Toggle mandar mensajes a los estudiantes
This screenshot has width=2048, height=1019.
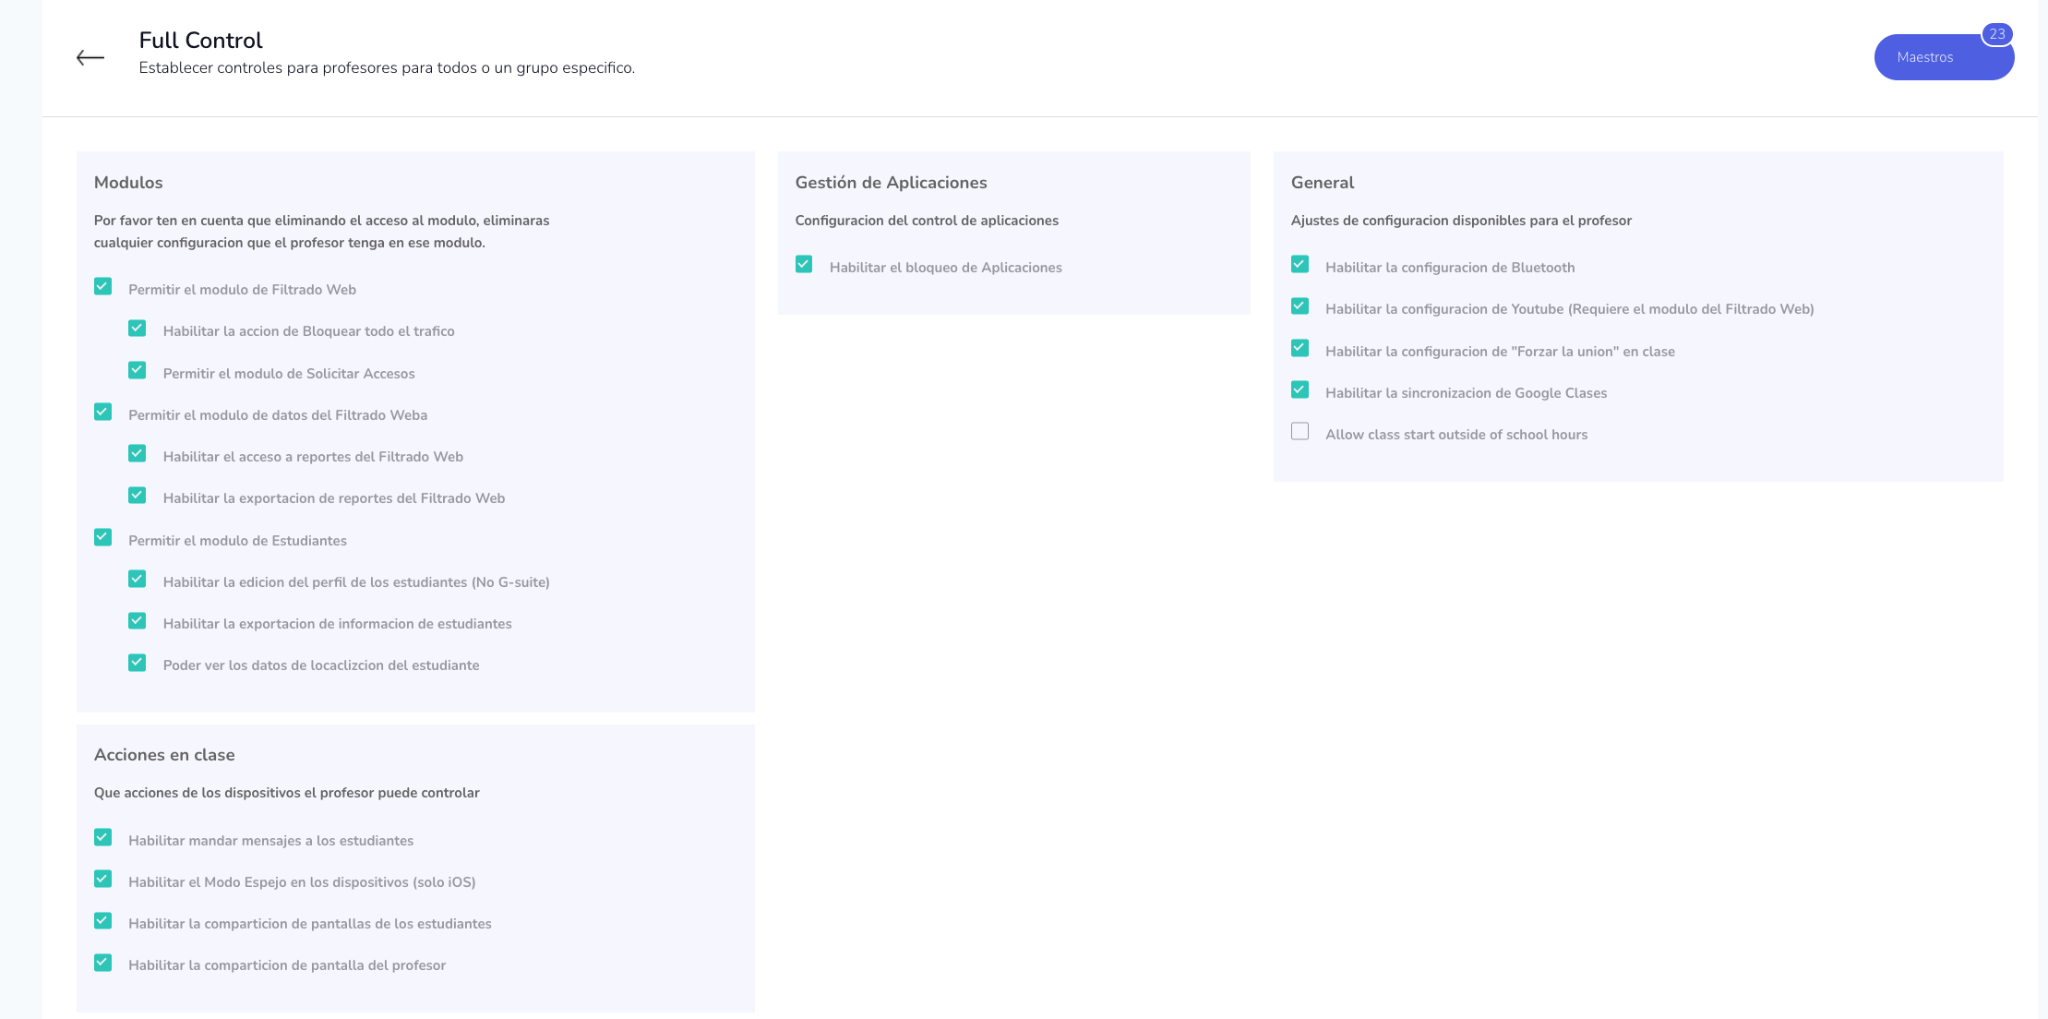103,838
